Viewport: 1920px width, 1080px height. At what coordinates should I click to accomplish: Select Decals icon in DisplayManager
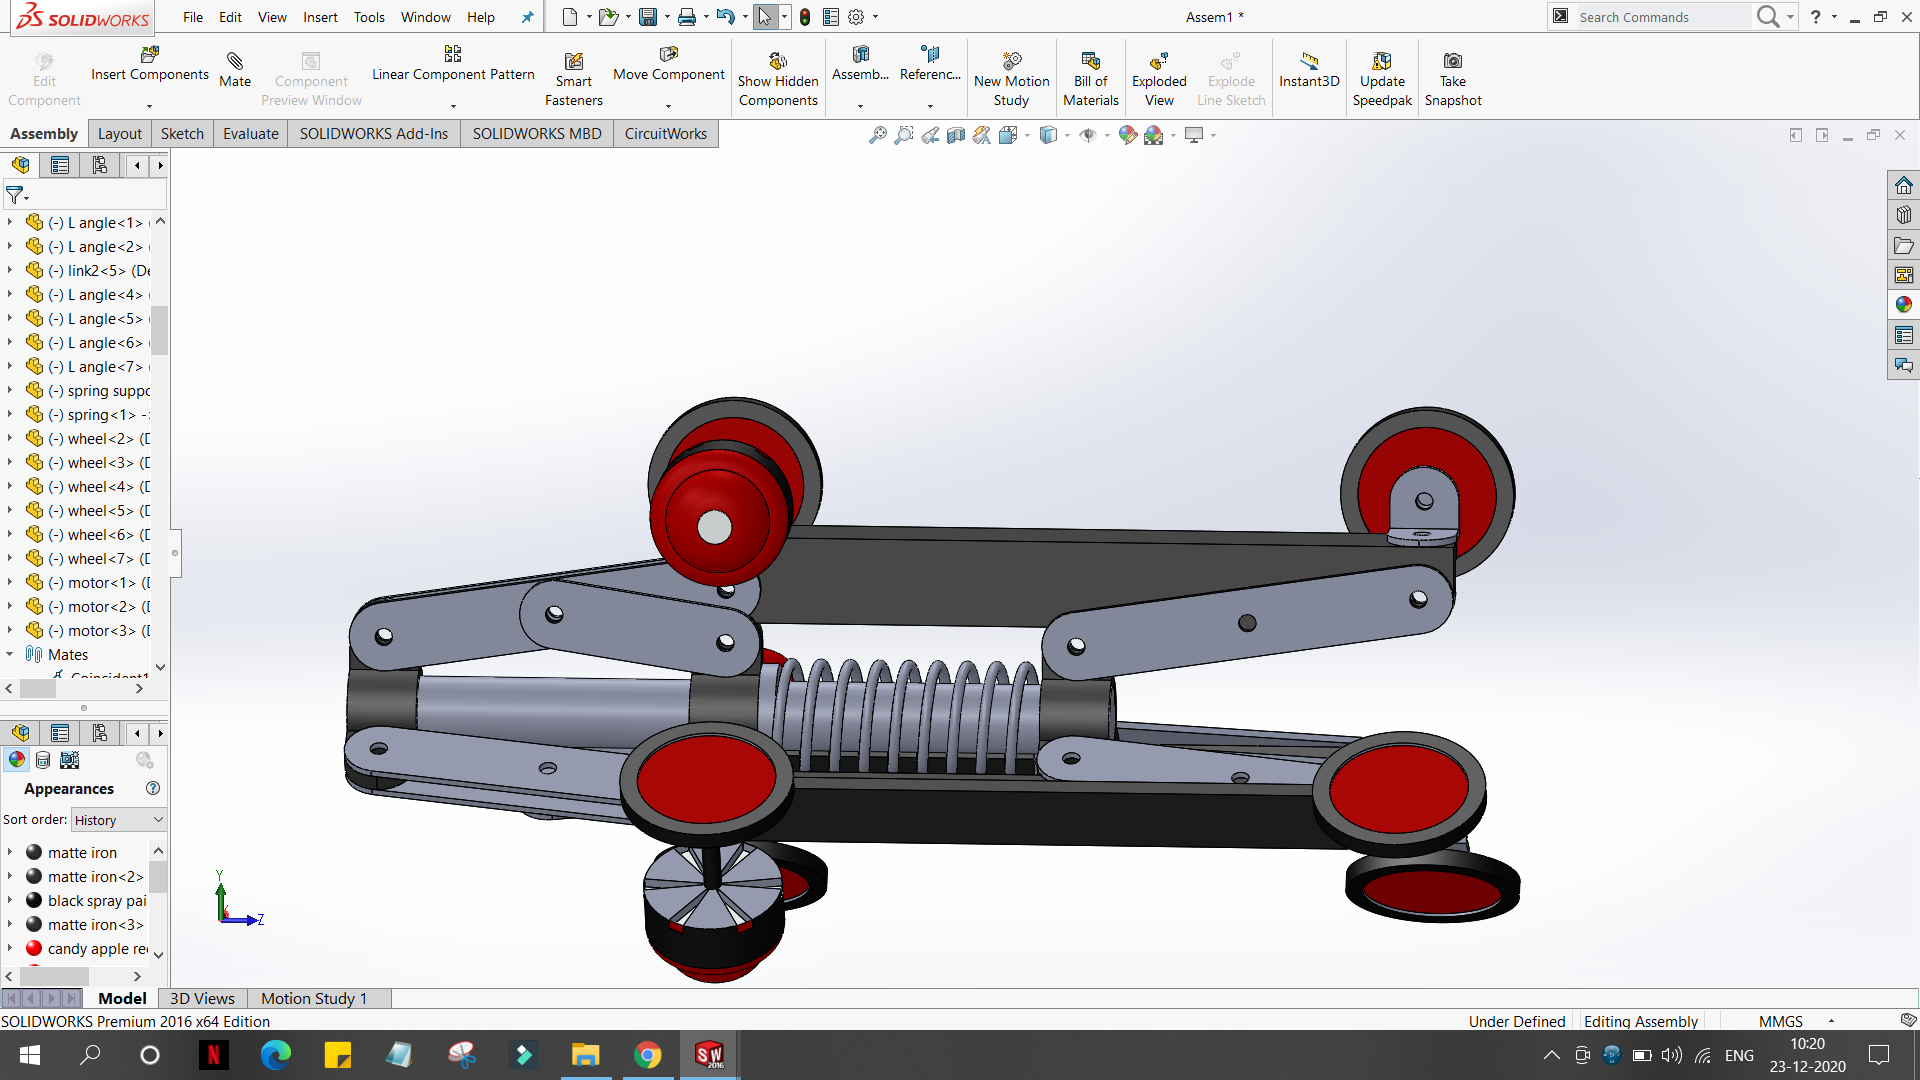pos(43,760)
